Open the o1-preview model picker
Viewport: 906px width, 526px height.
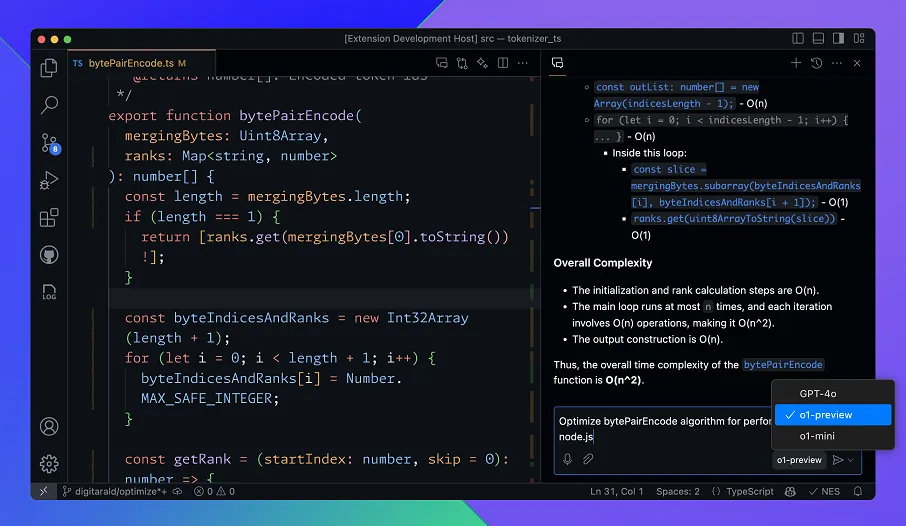pos(799,460)
